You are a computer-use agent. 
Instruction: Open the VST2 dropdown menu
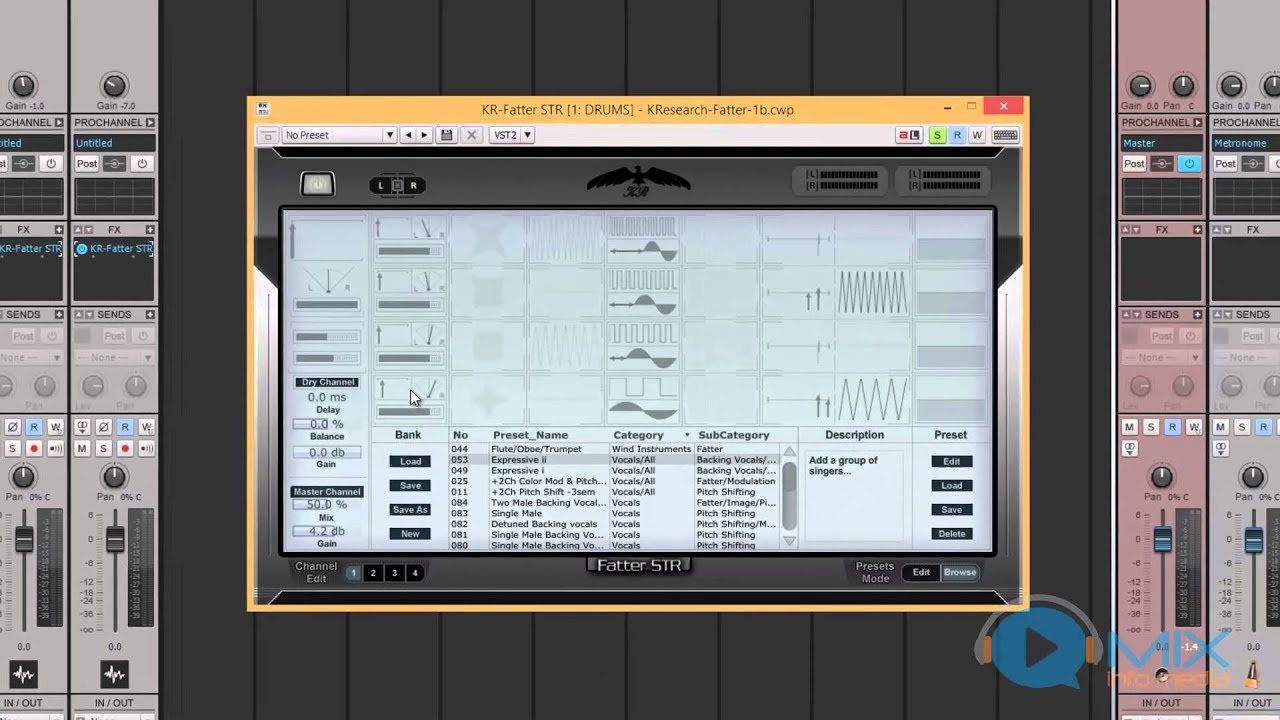[512, 135]
